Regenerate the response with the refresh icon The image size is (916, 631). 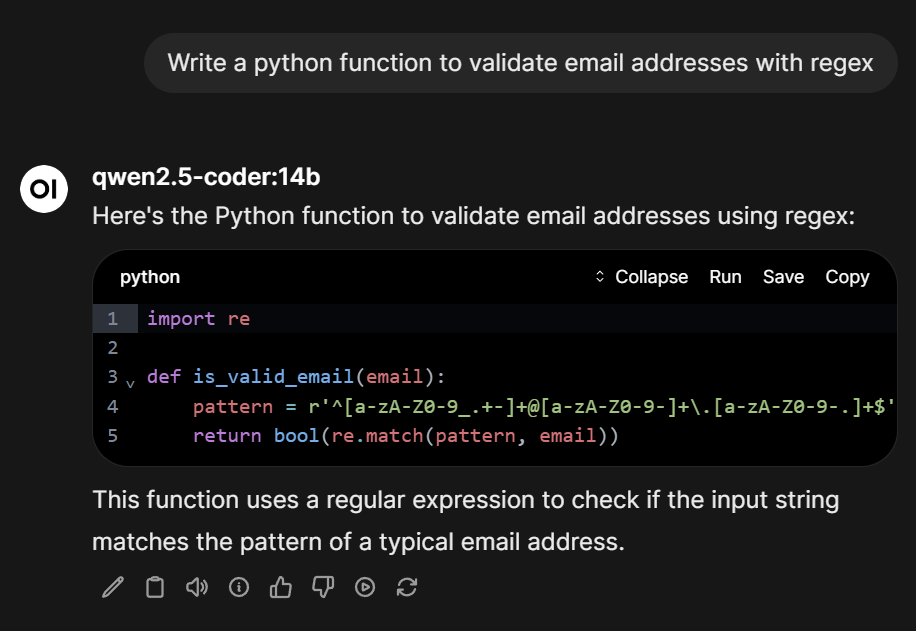[406, 587]
